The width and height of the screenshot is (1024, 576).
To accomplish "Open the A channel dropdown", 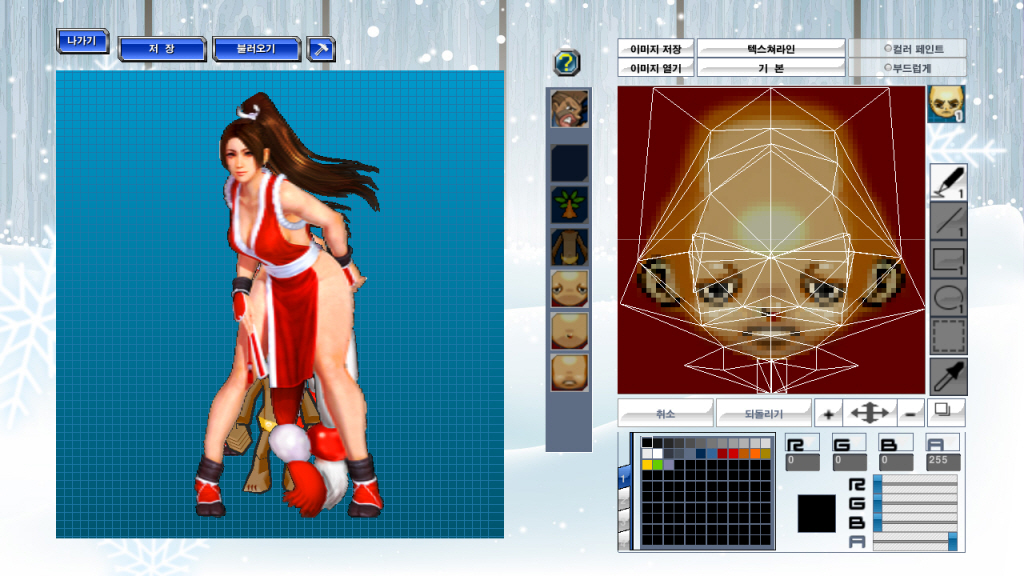I will click(x=942, y=443).
